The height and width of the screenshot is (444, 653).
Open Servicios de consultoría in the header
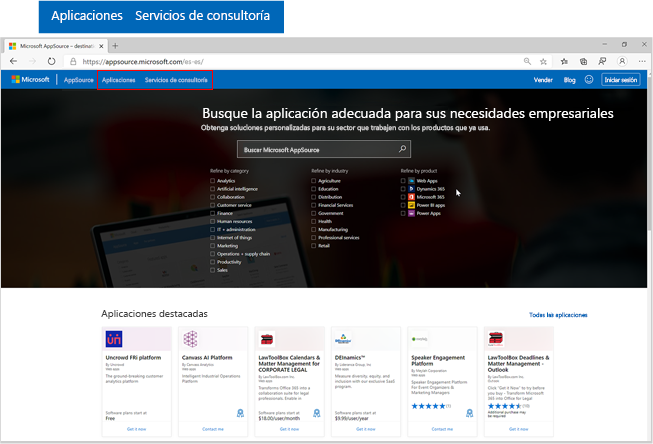tap(176, 80)
